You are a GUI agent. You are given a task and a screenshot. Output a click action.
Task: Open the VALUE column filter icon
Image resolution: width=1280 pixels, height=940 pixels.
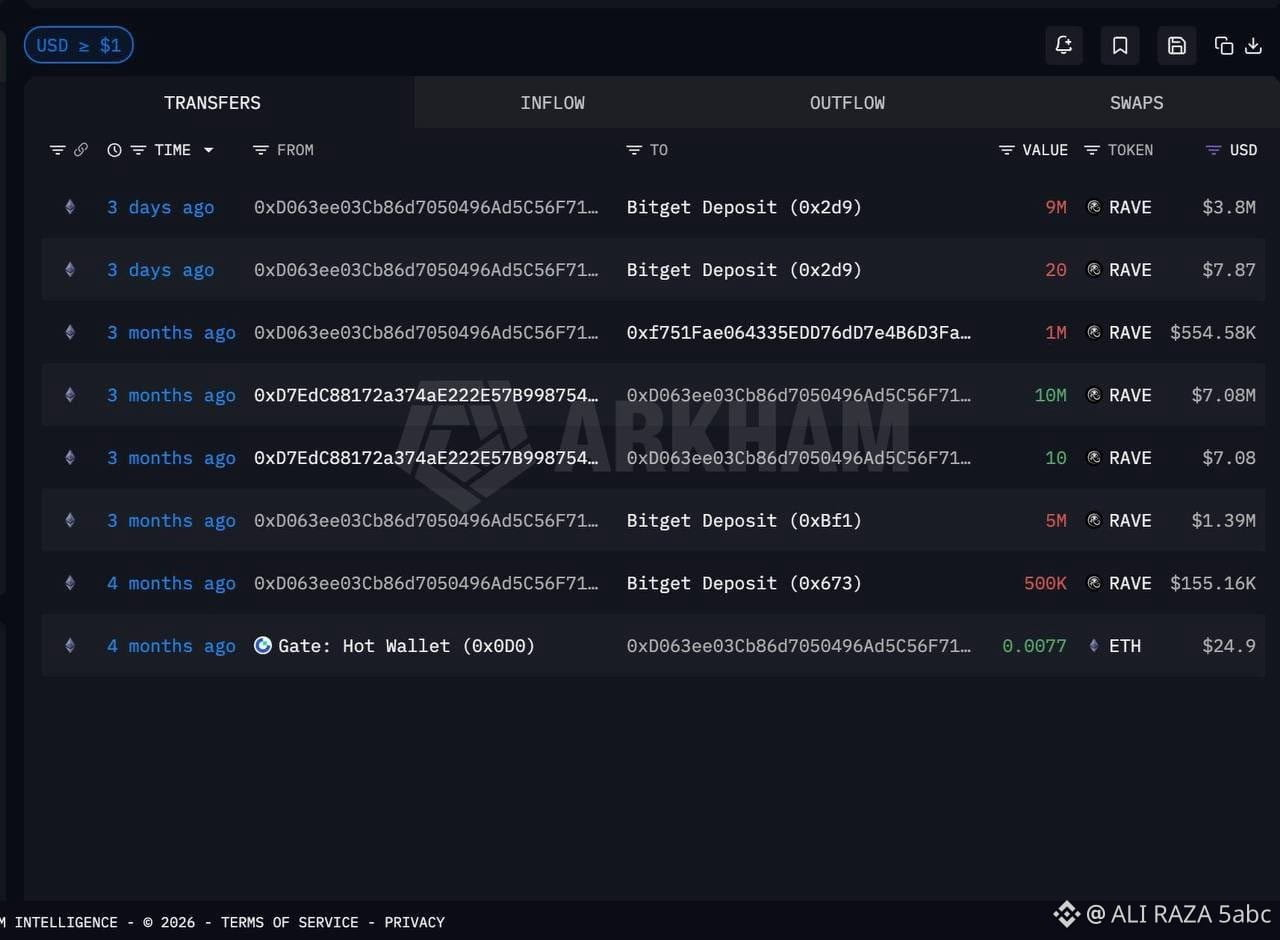(x=1007, y=150)
